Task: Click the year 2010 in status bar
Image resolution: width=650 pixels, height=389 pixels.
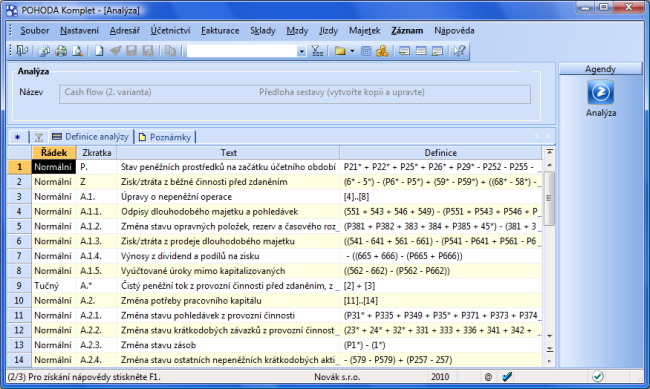Action: [440, 377]
